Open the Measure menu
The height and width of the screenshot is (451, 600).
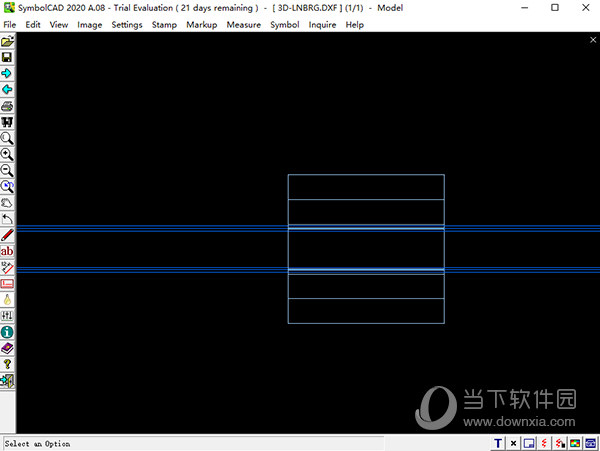[244, 24]
